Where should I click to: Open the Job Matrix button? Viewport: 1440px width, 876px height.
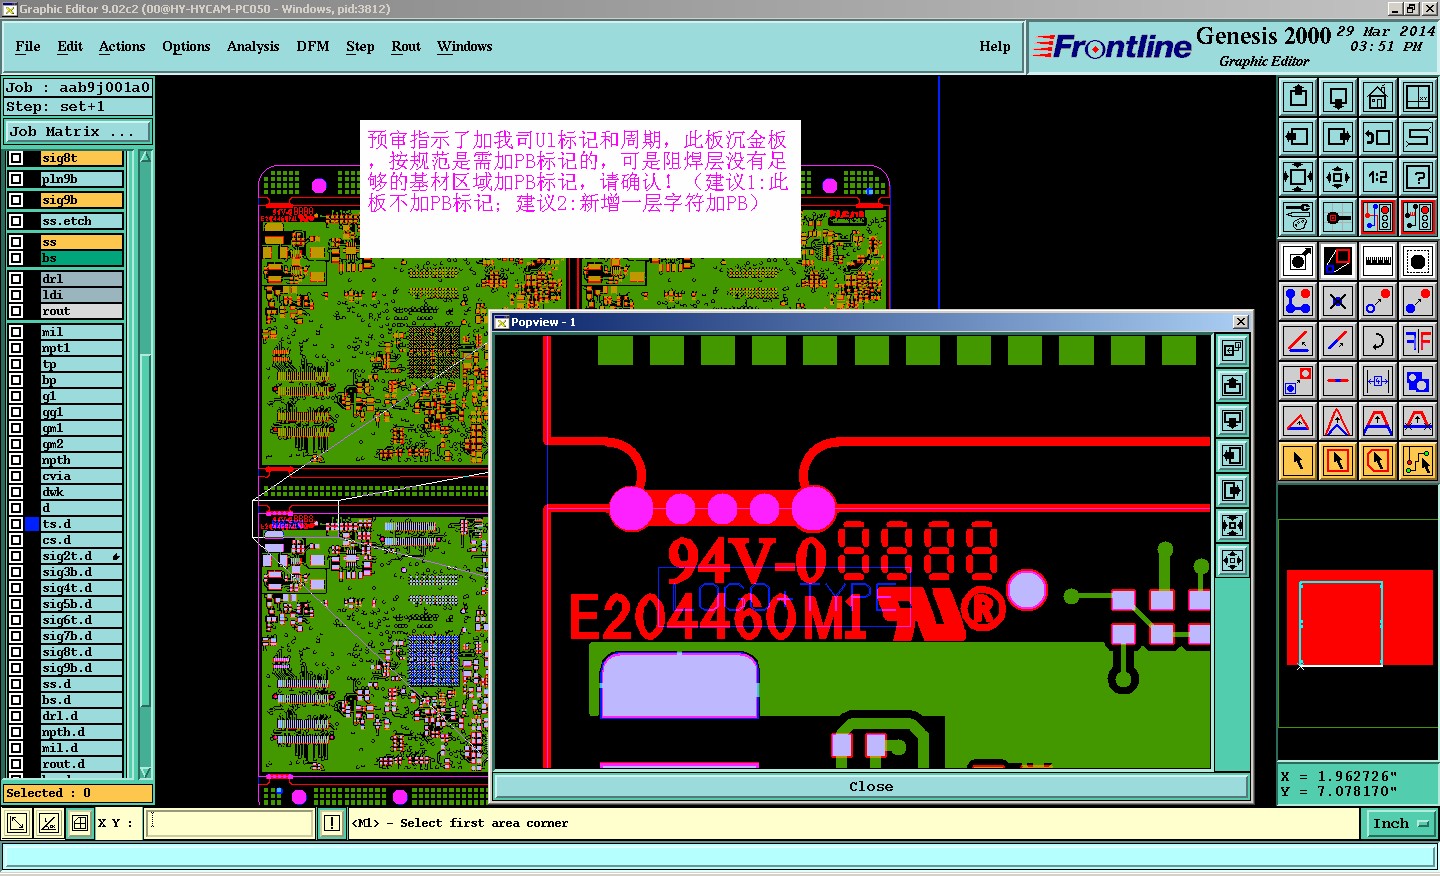pyautogui.click(x=78, y=131)
